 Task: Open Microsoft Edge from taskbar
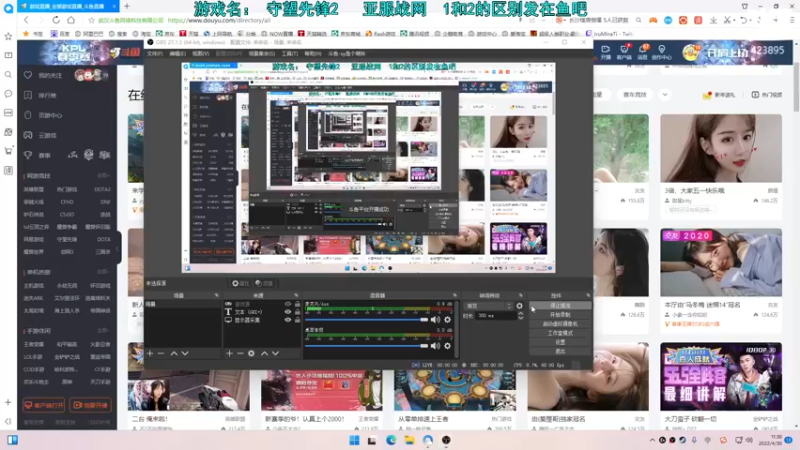(391, 440)
